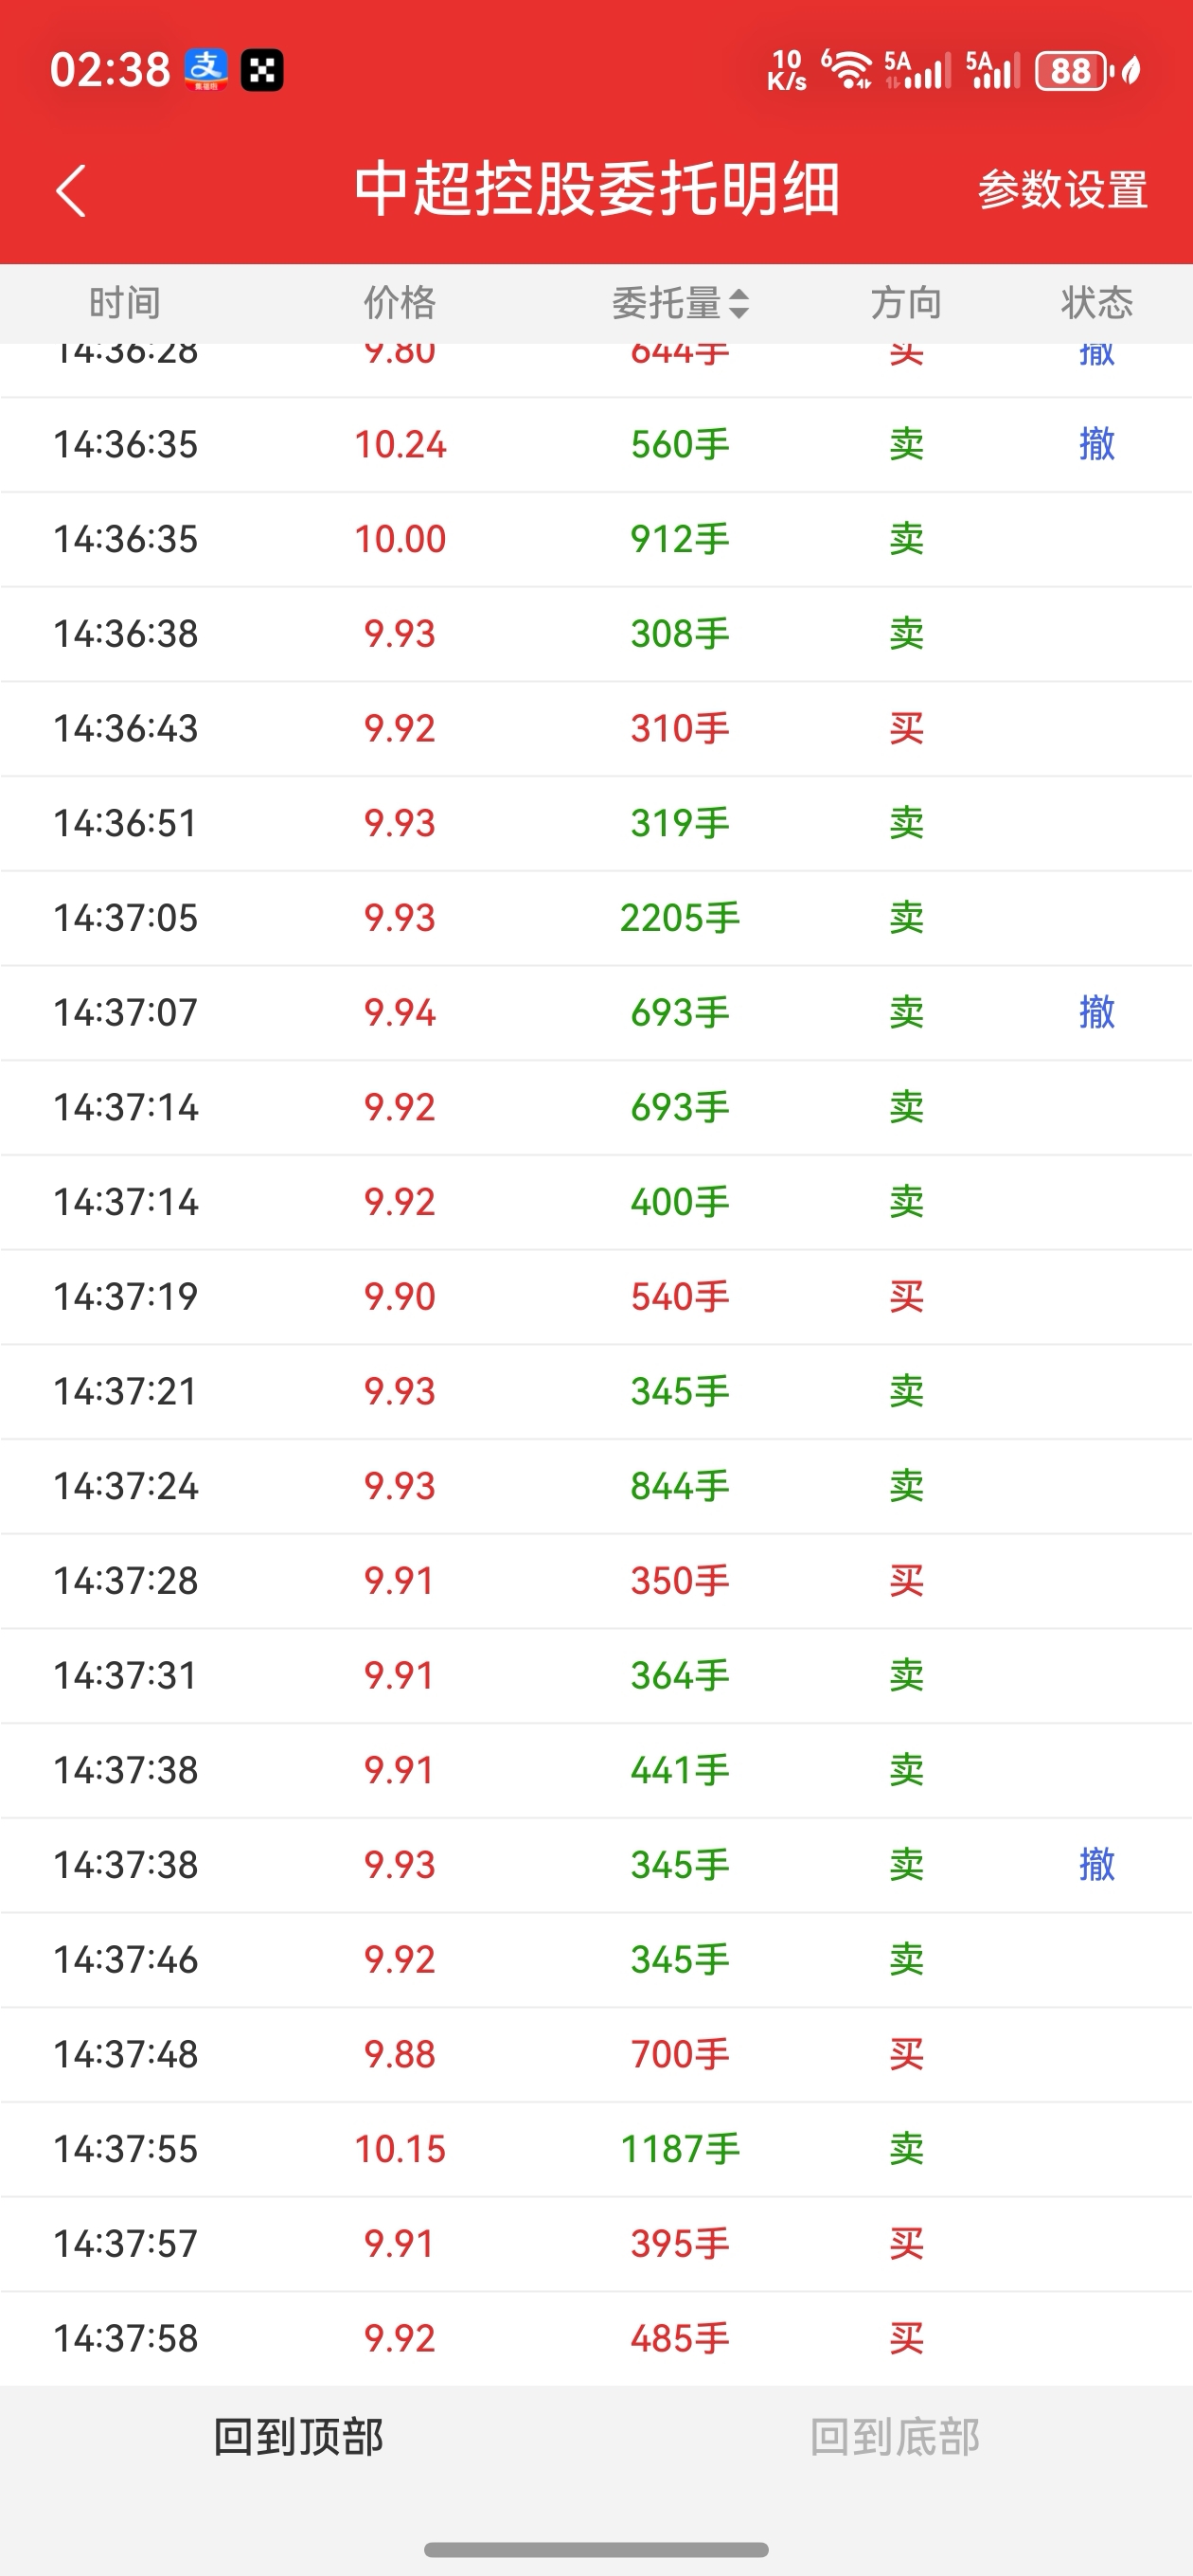Viewport: 1193px width, 2576px height.
Task: Tap 买 direction on 14:37:48 row
Action: click(x=906, y=2054)
